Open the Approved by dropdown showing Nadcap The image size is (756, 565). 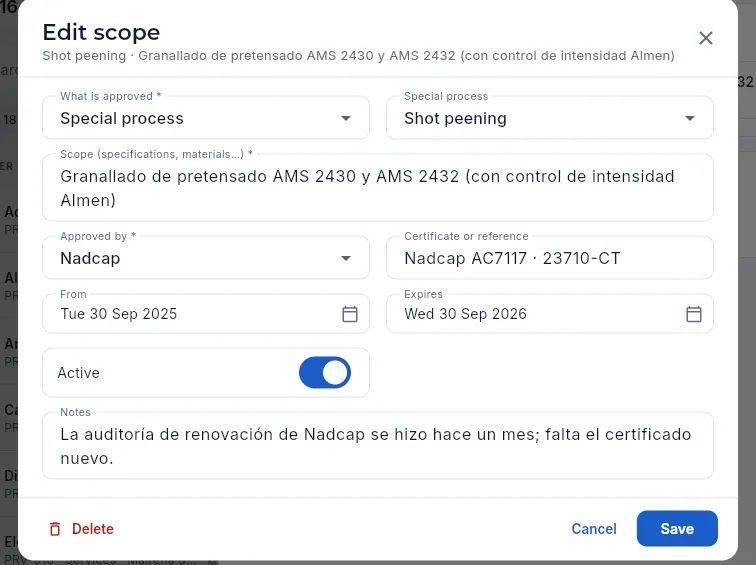point(206,258)
